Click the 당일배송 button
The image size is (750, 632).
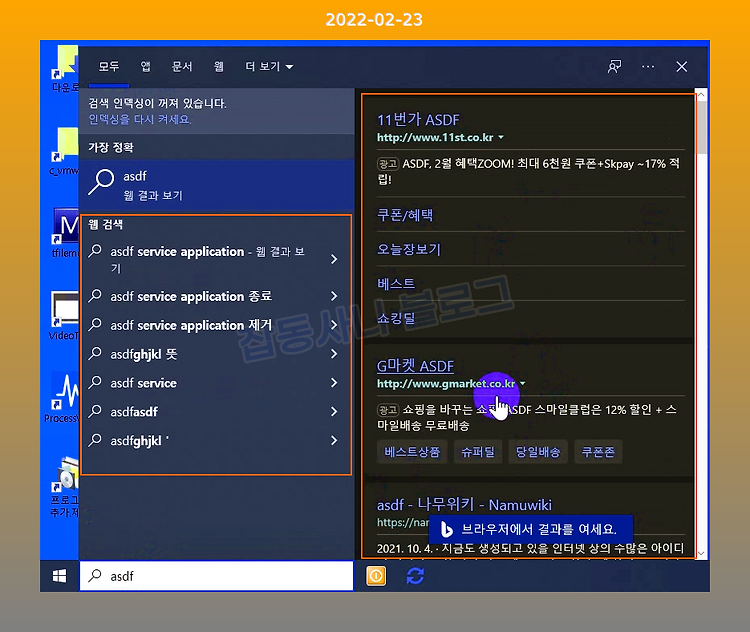point(538,452)
